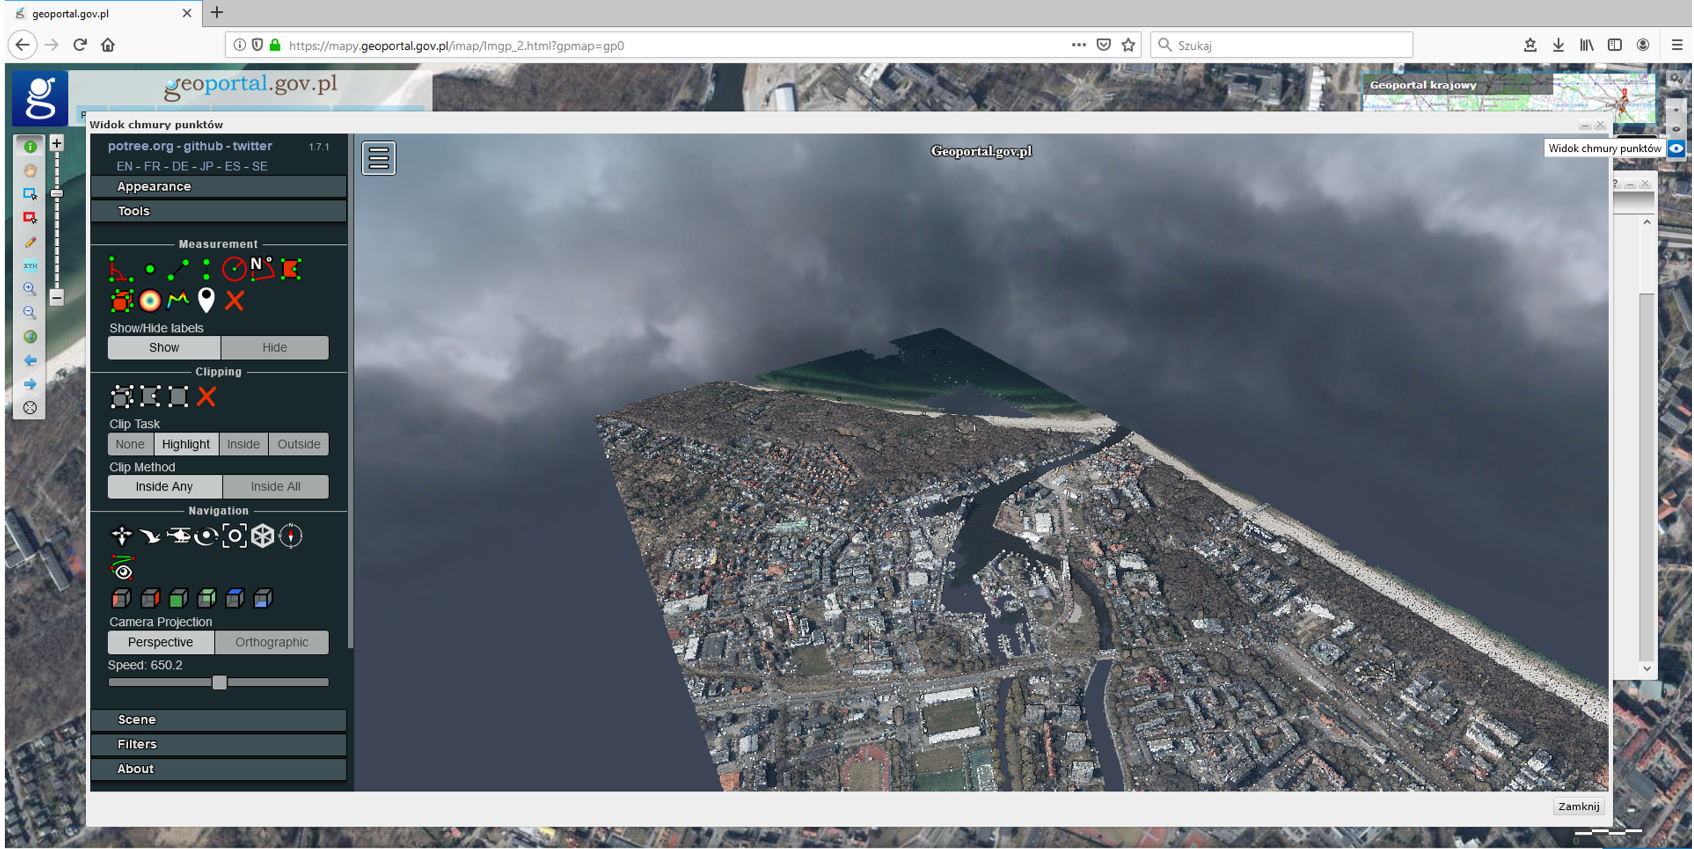
Task: Open the potree.org link
Action: (x=140, y=146)
